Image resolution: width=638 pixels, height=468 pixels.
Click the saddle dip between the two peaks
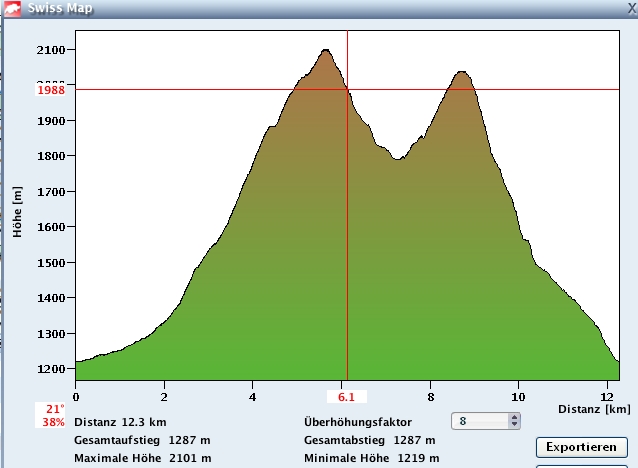(x=398, y=159)
